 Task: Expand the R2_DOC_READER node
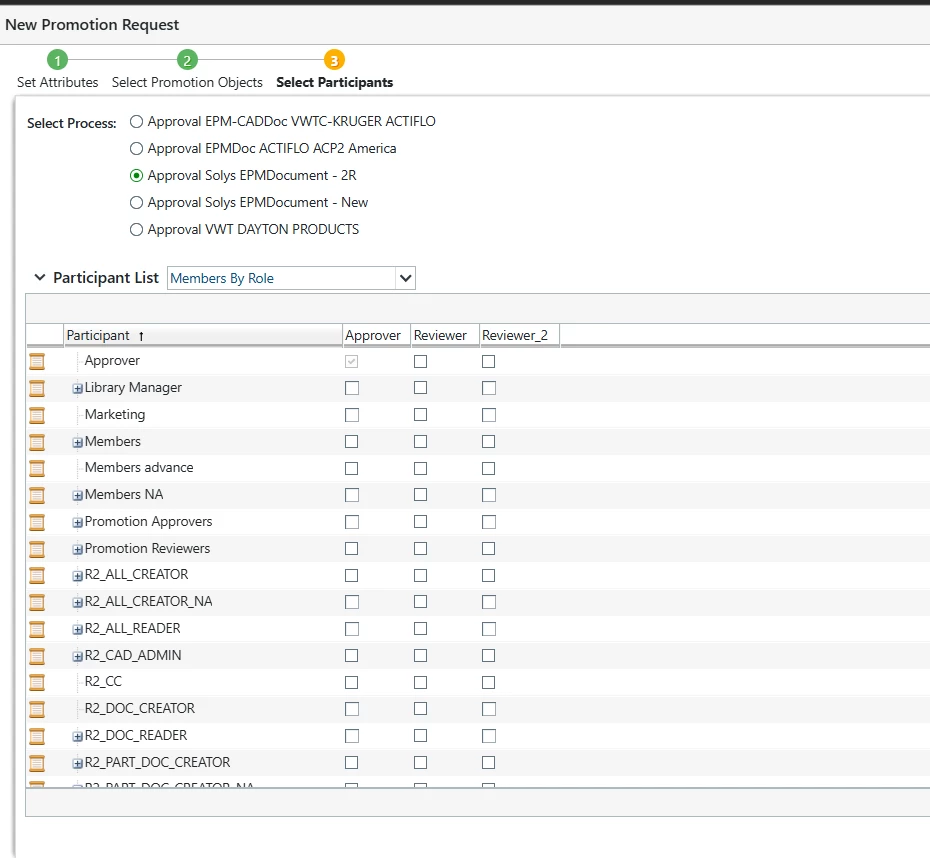pyautogui.click(x=78, y=737)
